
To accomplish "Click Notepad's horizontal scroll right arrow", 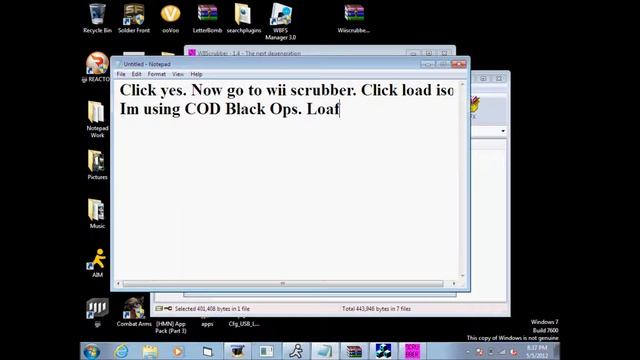I will tap(454, 284).
